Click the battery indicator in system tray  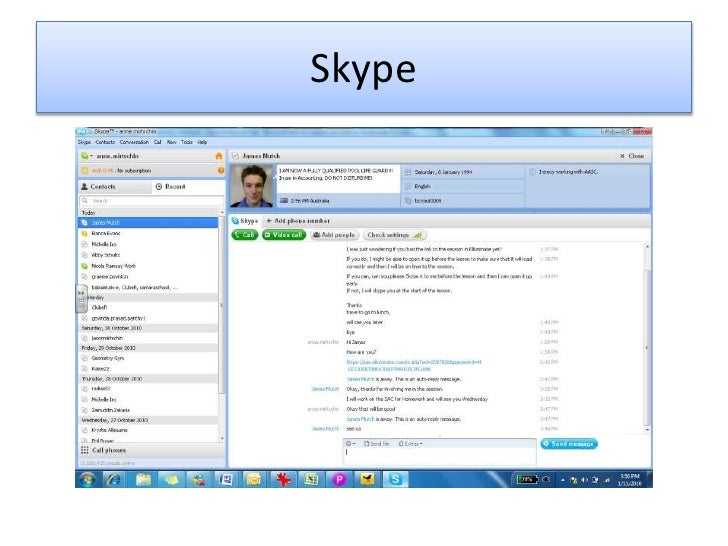(527, 479)
